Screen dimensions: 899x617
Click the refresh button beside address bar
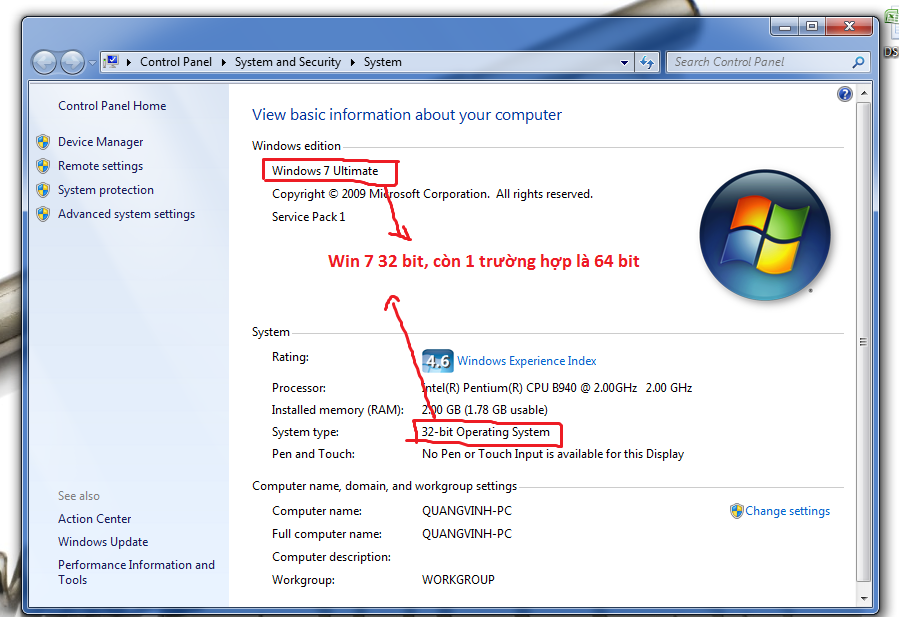tap(647, 62)
